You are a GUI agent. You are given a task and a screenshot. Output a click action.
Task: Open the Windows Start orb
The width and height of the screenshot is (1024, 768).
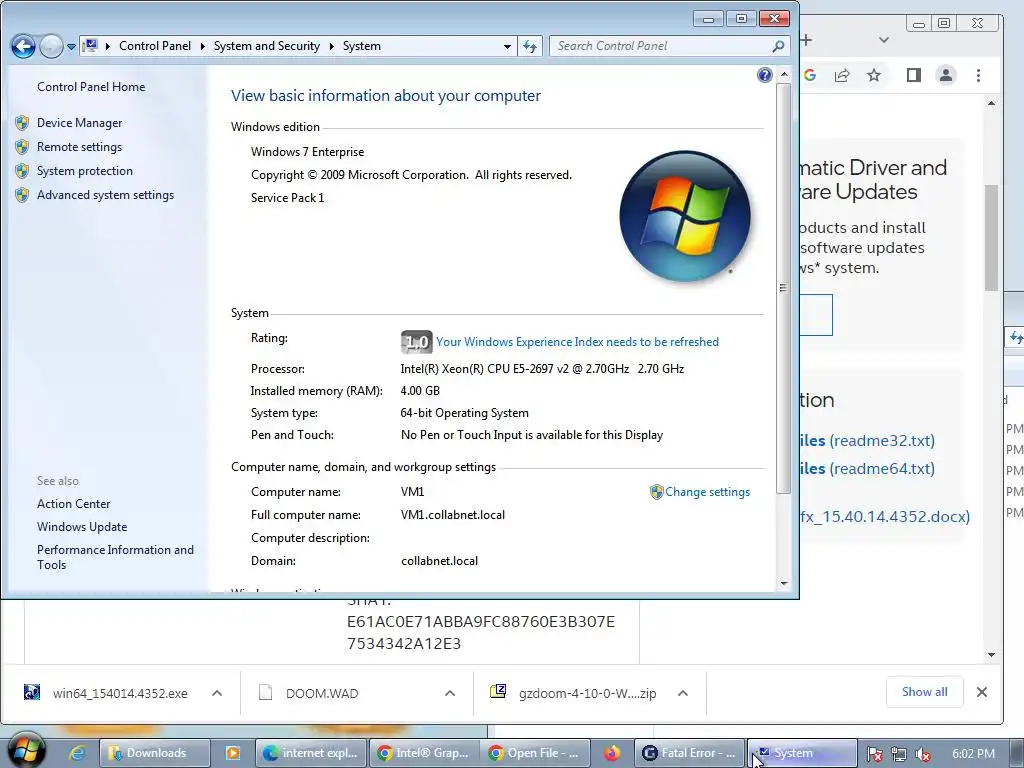(x=25, y=751)
